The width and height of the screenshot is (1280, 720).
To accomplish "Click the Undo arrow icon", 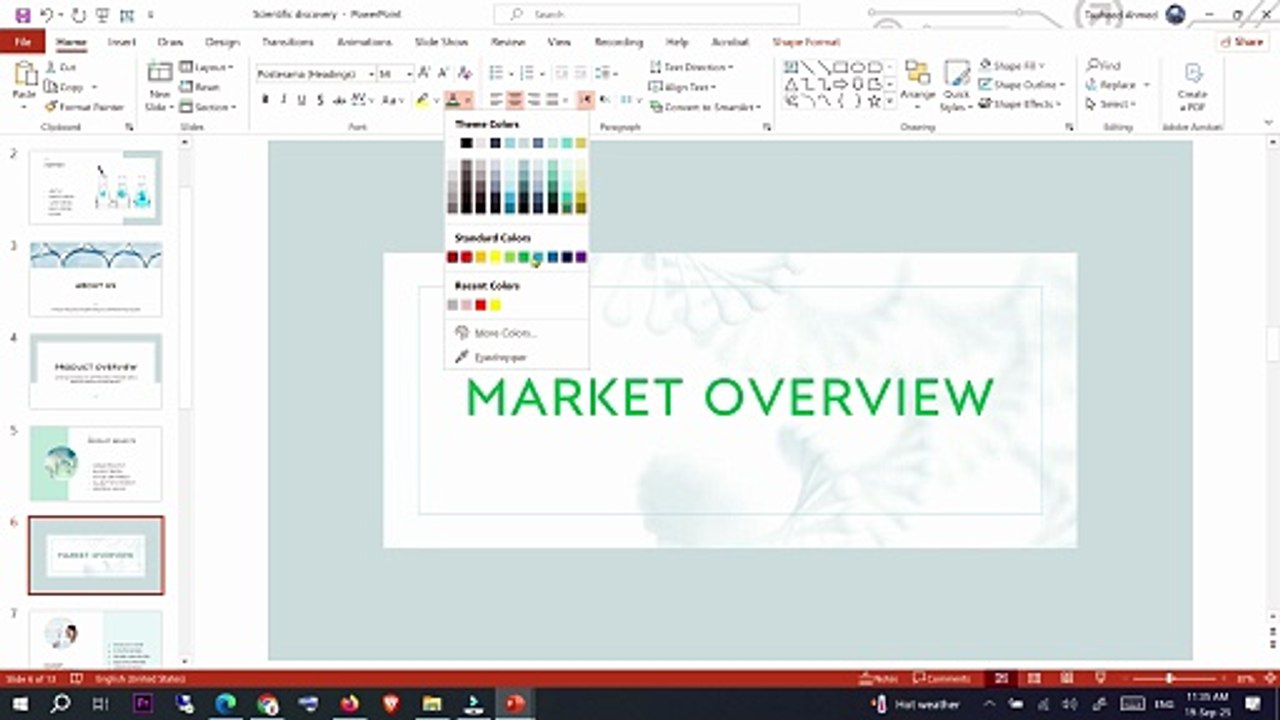I will [46, 15].
